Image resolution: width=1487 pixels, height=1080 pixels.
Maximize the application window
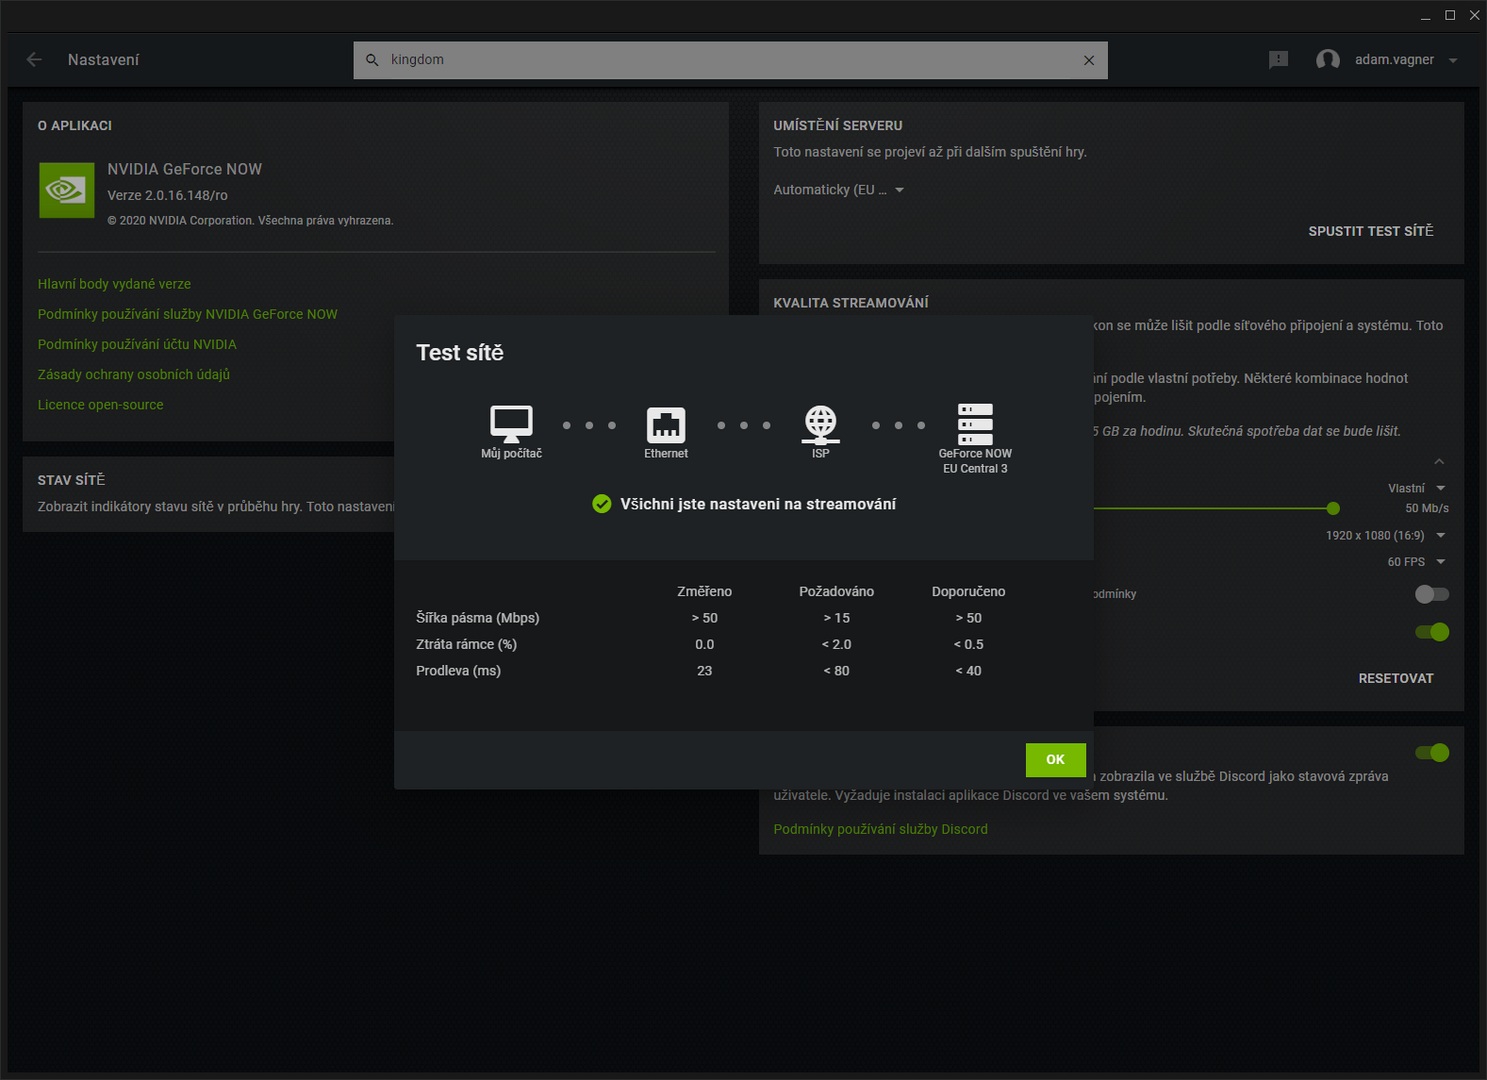[x=1450, y=15]
